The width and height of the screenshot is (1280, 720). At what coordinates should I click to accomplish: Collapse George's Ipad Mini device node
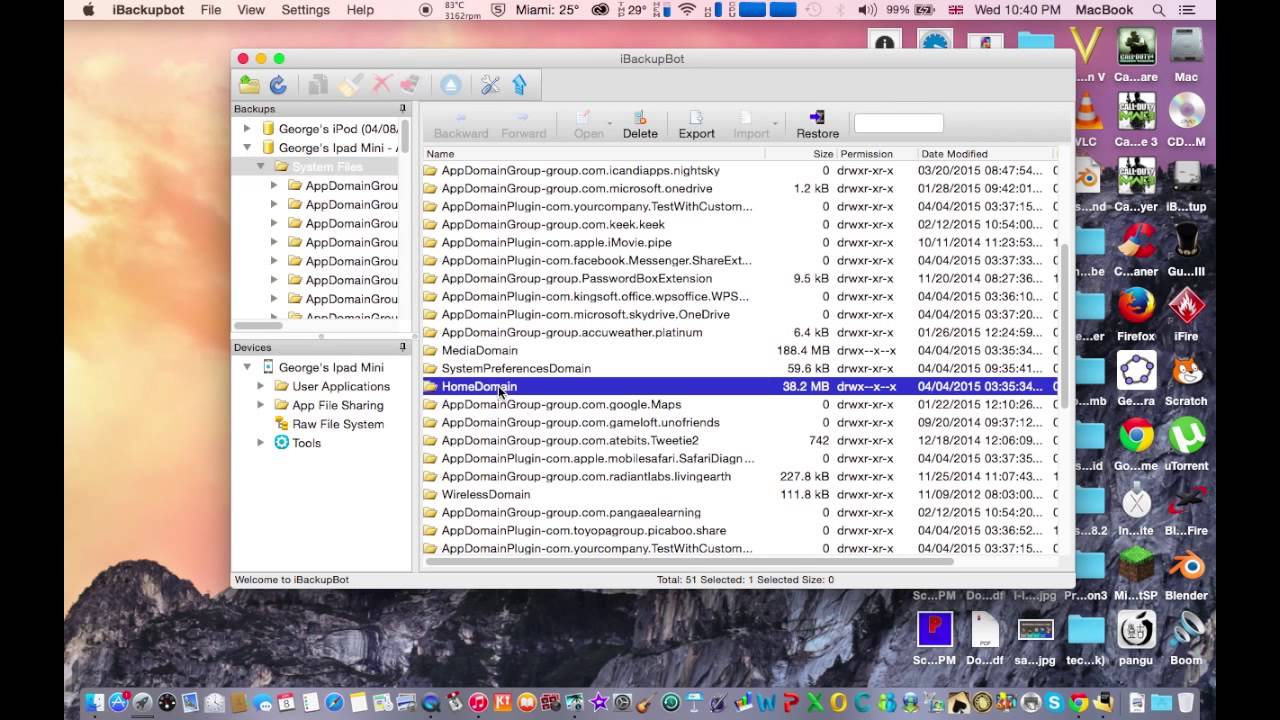click(247, 367)
